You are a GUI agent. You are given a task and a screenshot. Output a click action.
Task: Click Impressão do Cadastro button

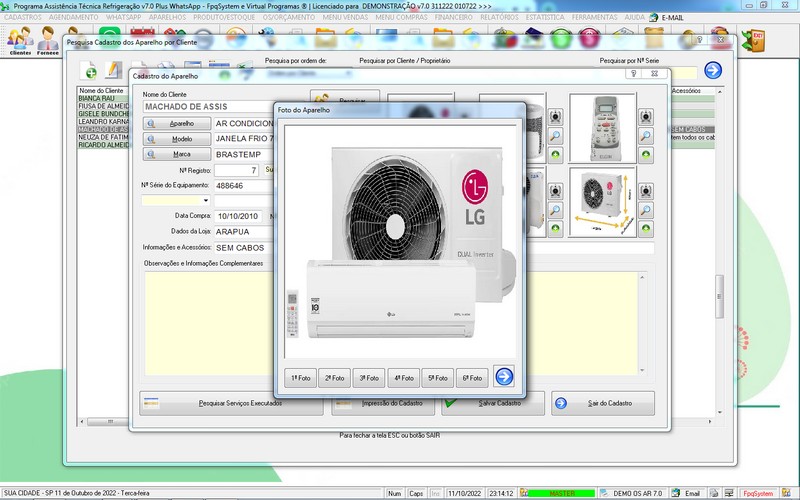383,403
